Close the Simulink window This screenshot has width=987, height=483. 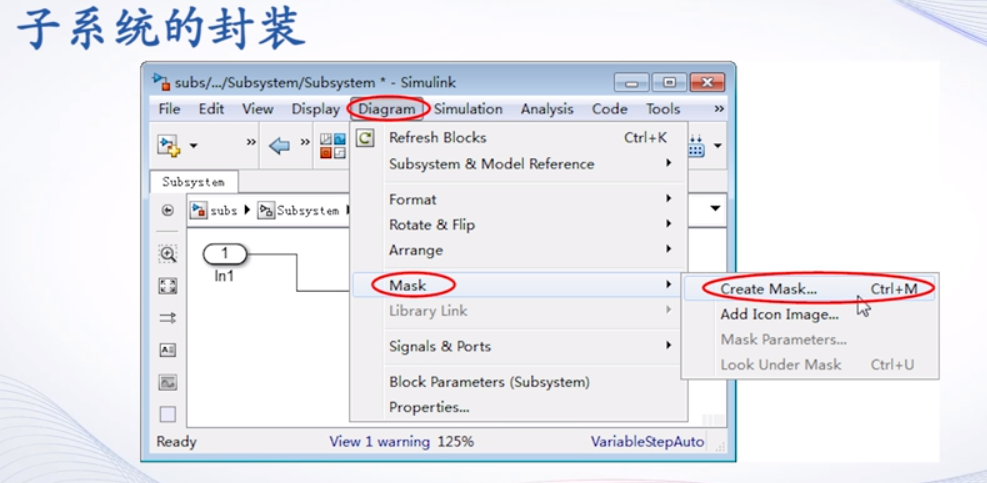point(707,82)
